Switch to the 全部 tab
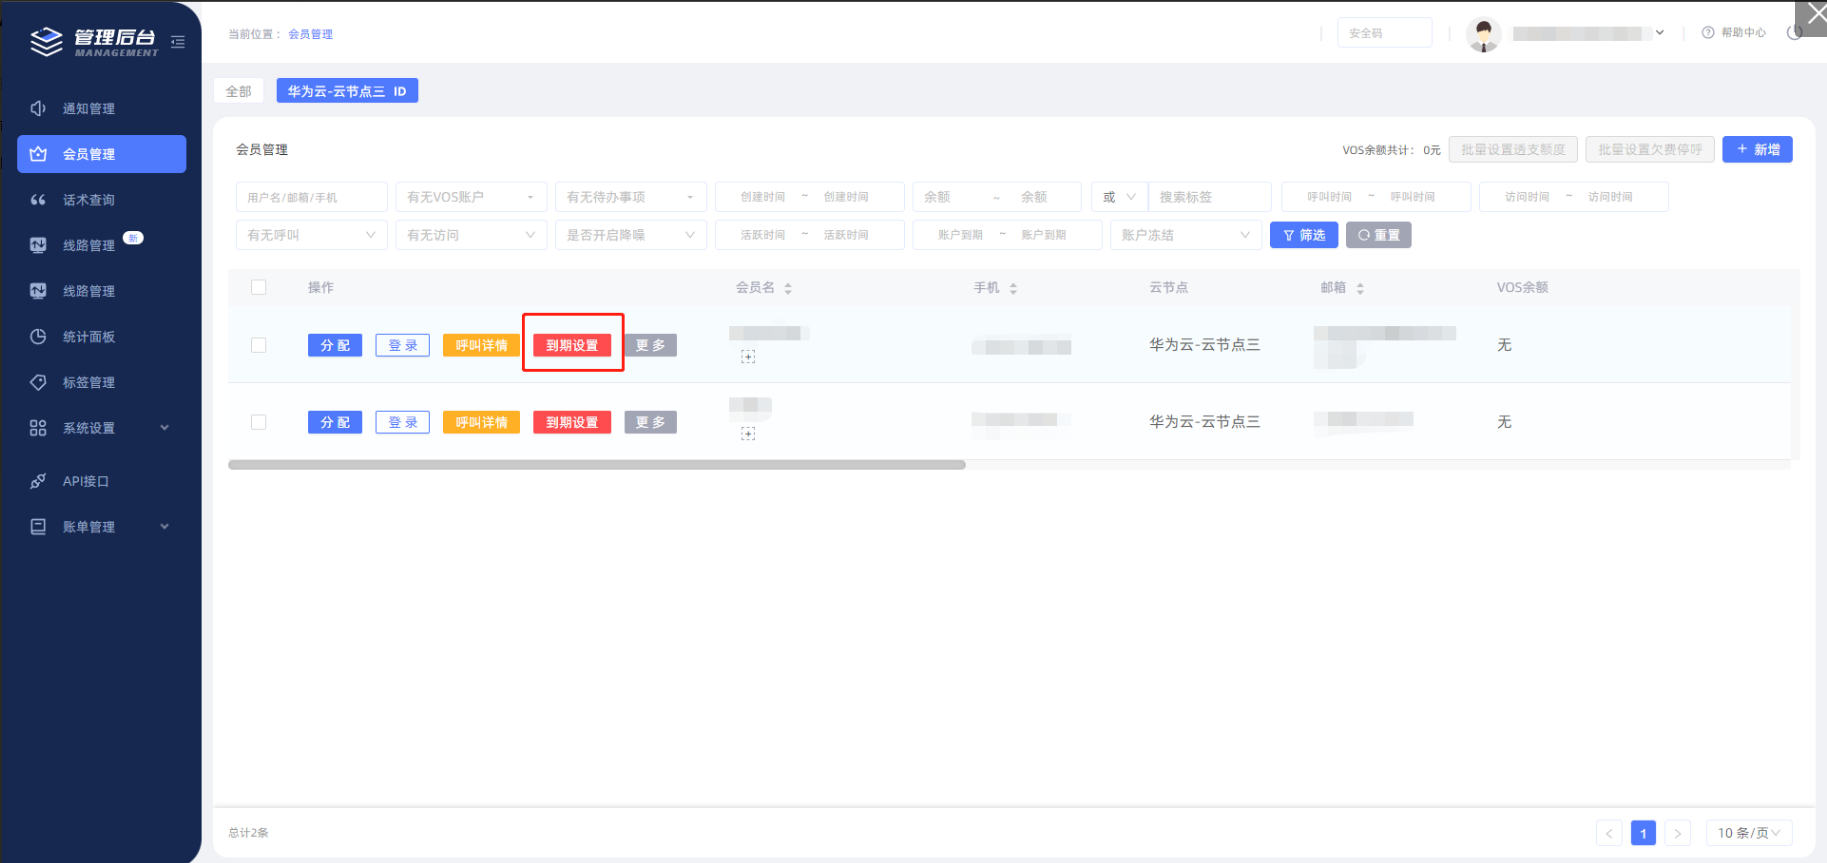The width and height of the screenshot is (1827, 863). tap(238, 91)
